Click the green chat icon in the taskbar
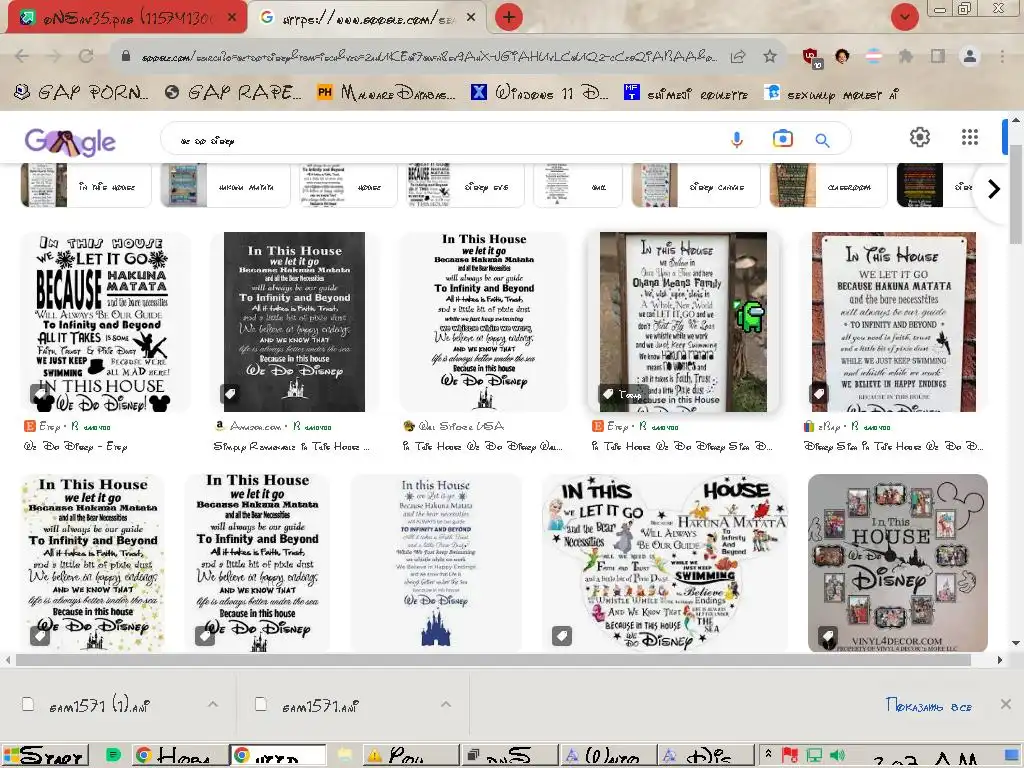Screen dimensions: 1024x768 [113, 756]
